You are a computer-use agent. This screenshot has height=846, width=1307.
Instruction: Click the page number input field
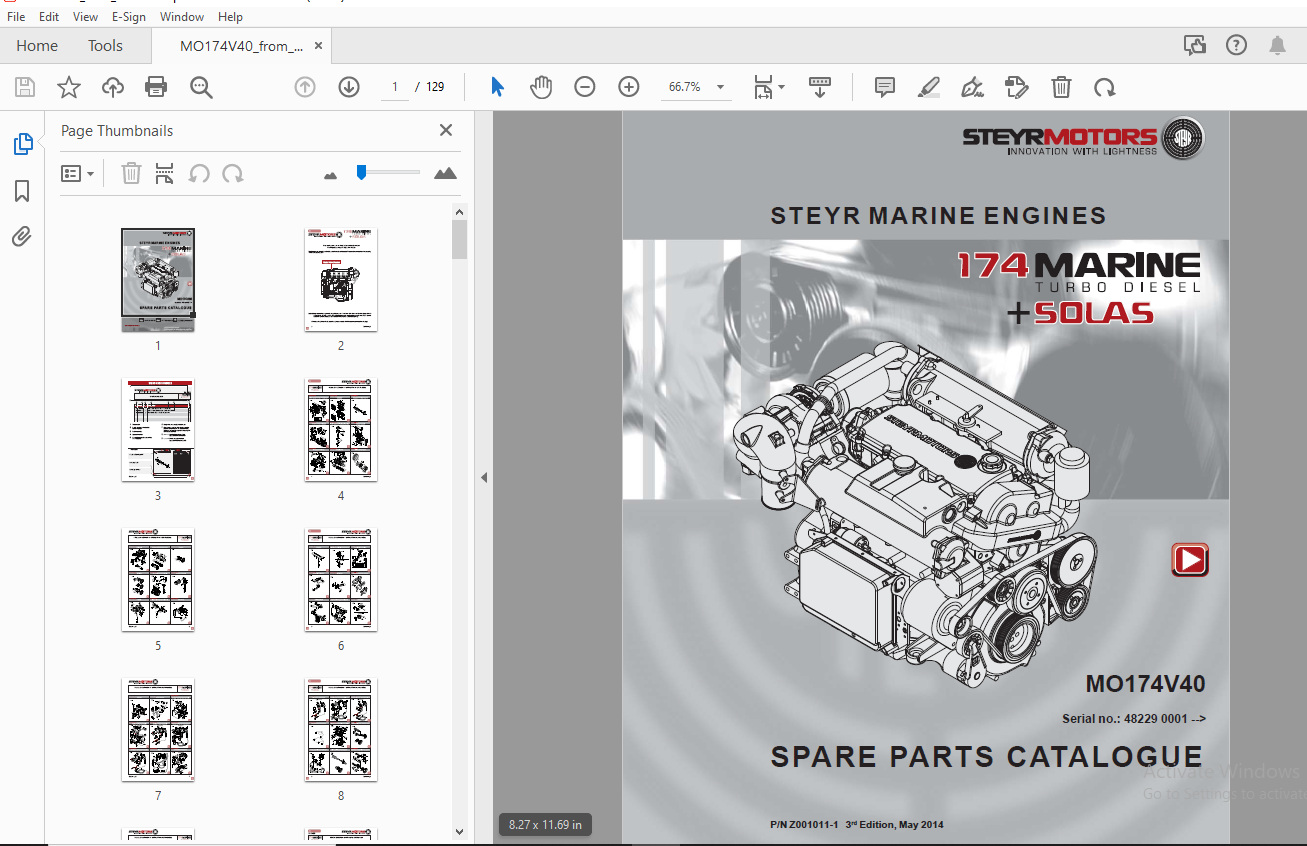[x=395, y=87]
